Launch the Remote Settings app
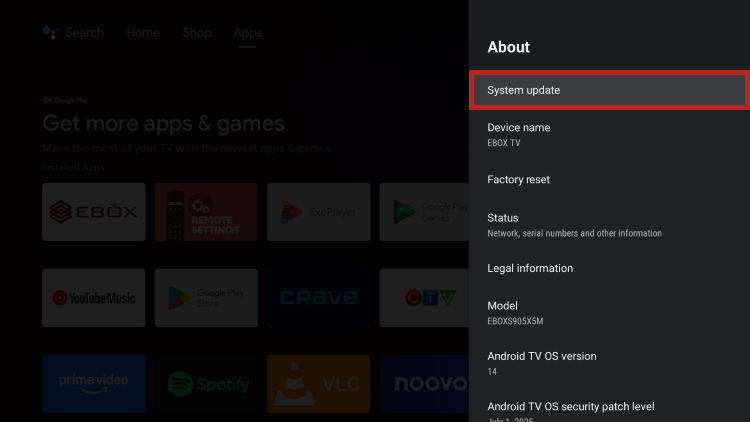Screen dimensions: 750x422 click(x=206, y=212)
